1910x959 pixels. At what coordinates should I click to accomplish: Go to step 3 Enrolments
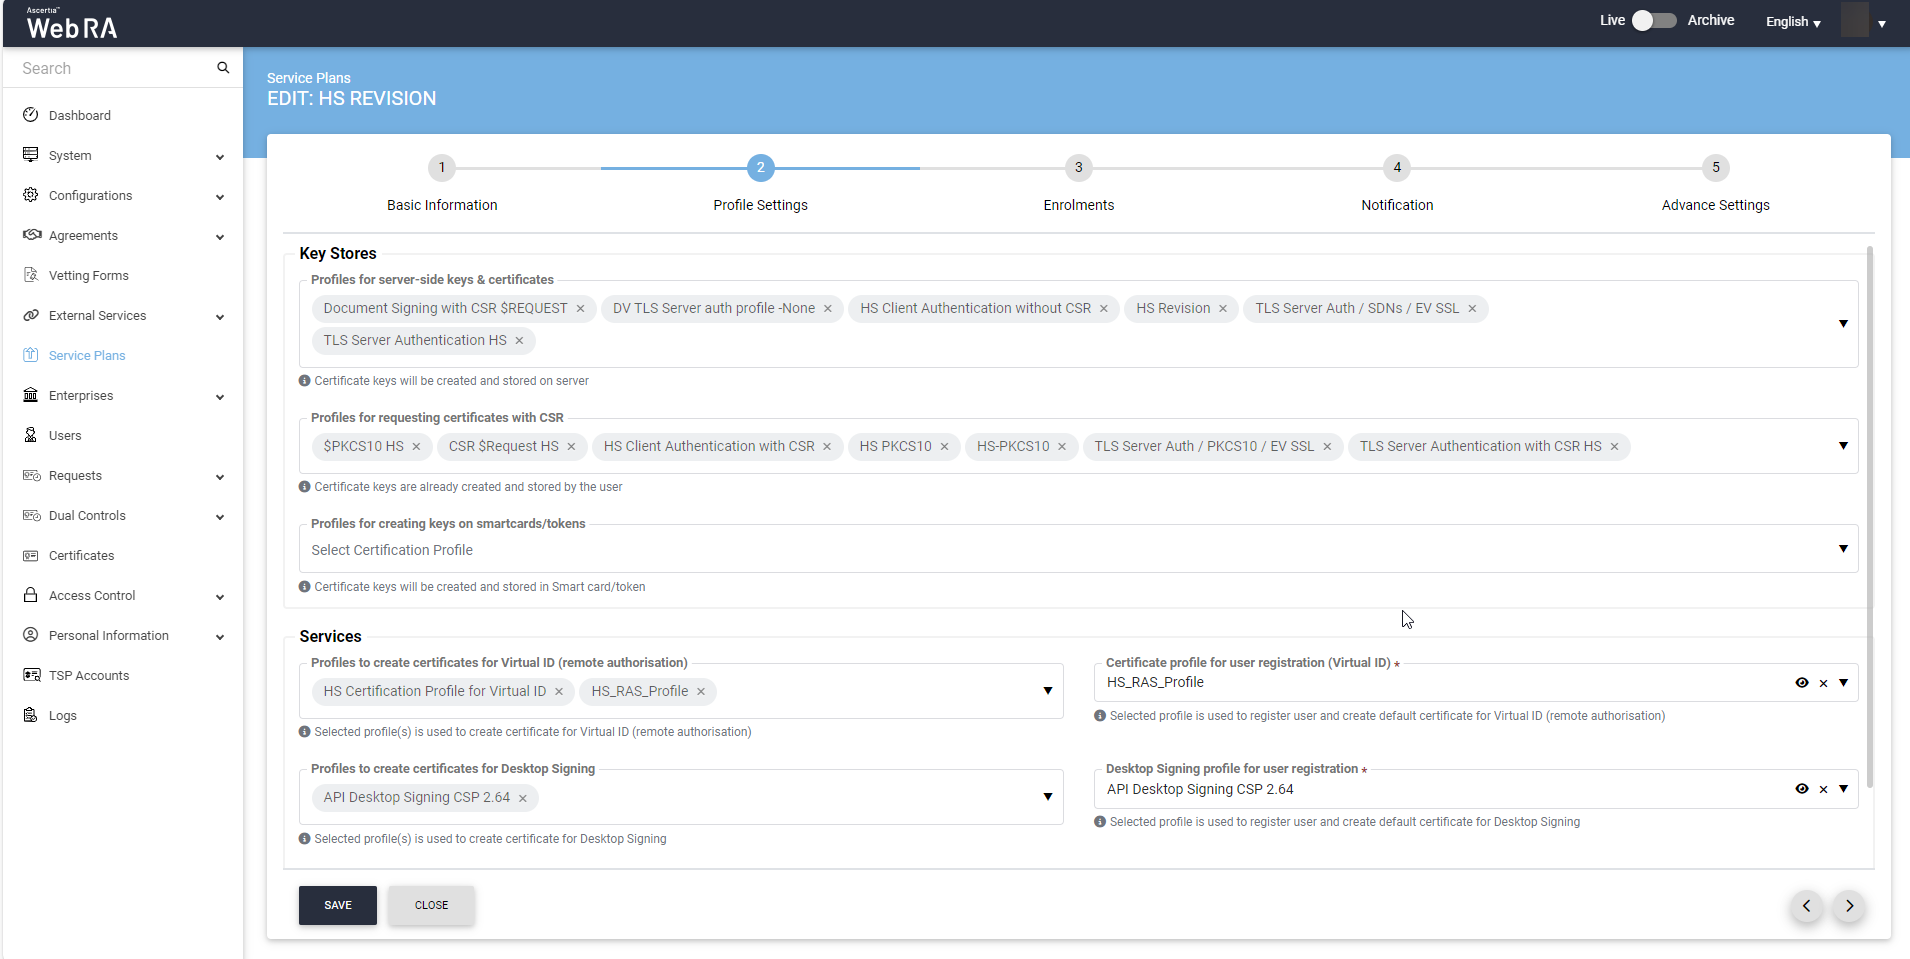coord(1078,168)
